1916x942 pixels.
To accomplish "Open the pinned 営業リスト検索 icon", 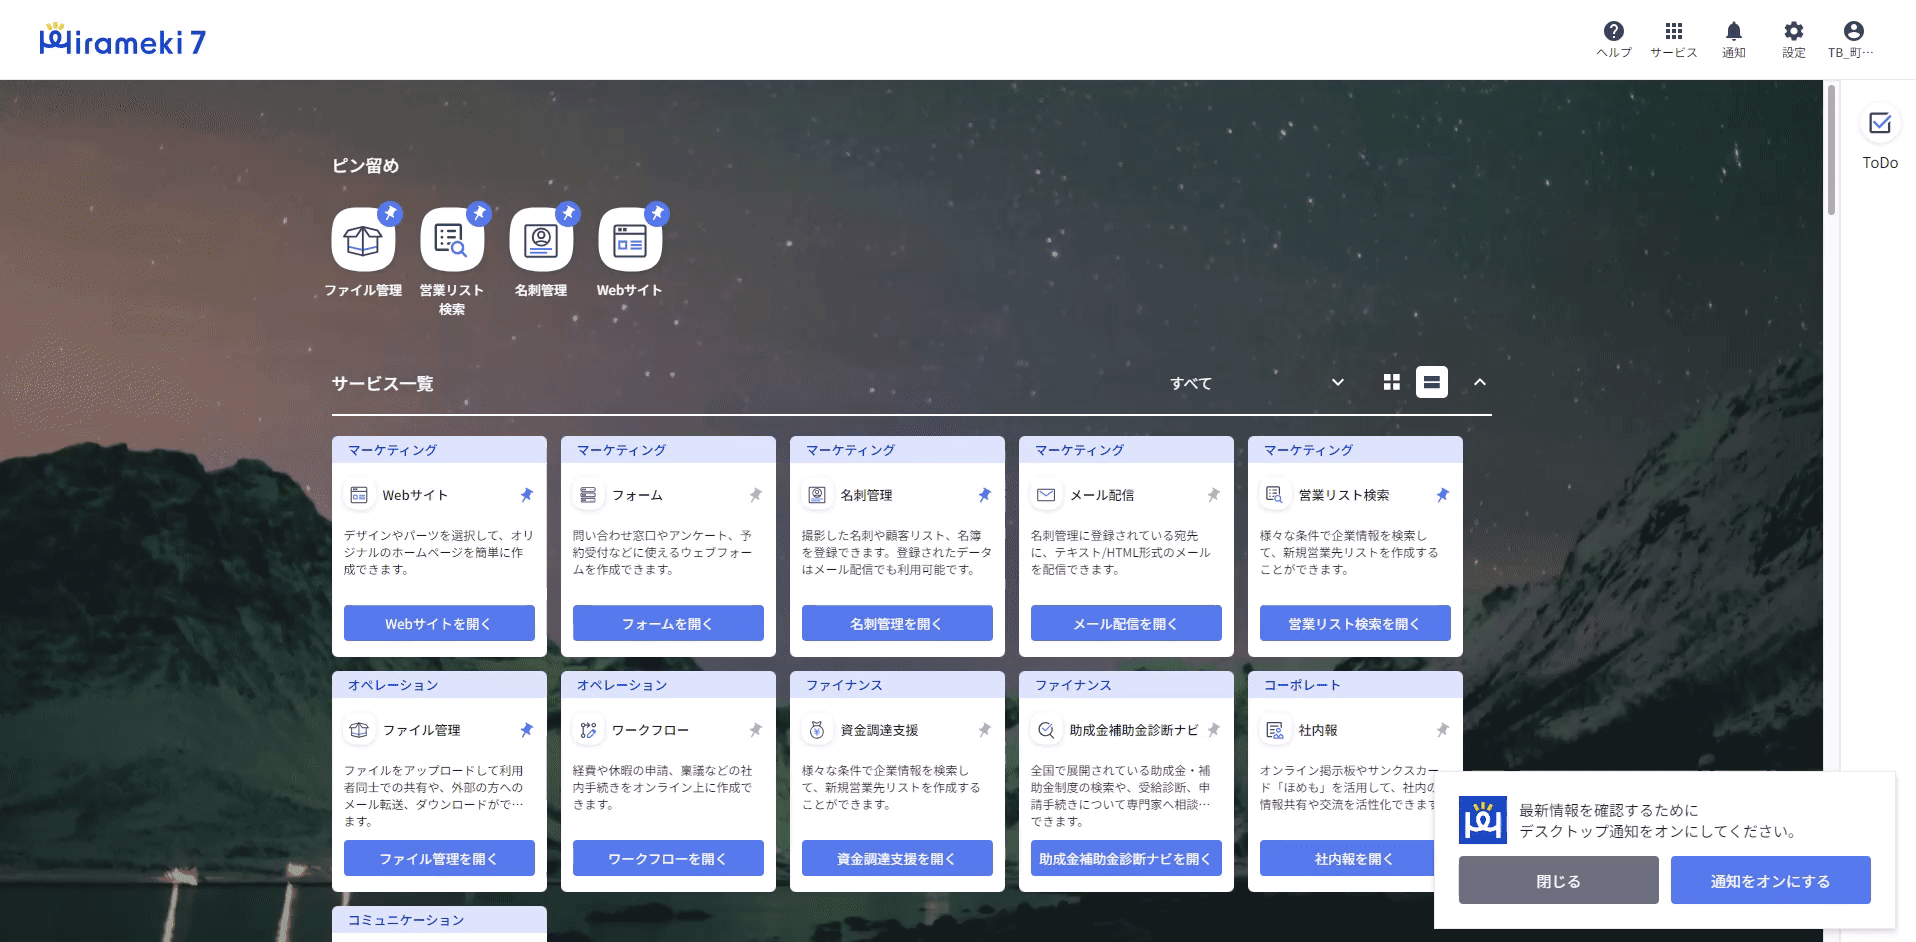I will pos(452,241).
